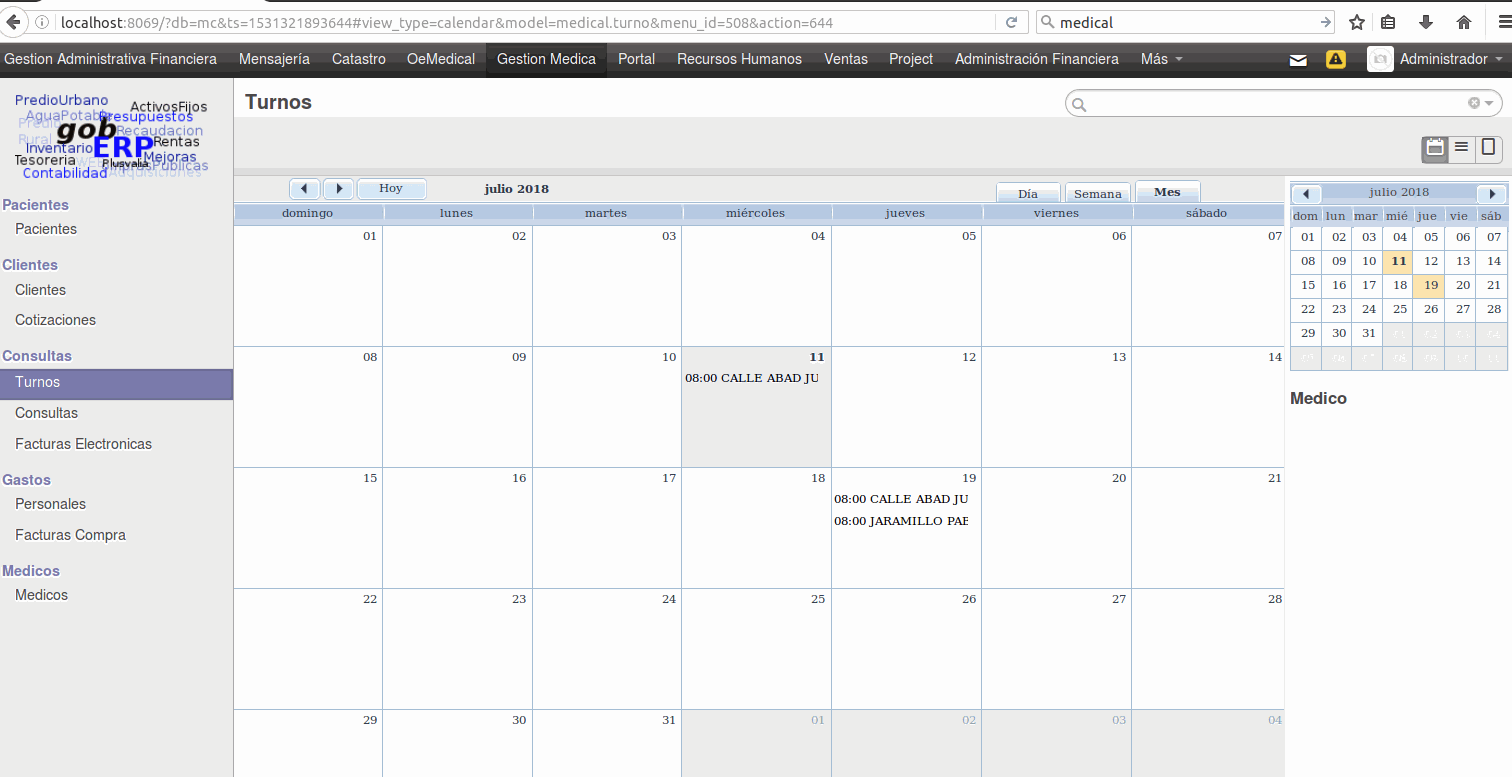Go to browser home icon
This screenshot has height=777, width=1512.
pyautogui.click(x=1463, y=22)
